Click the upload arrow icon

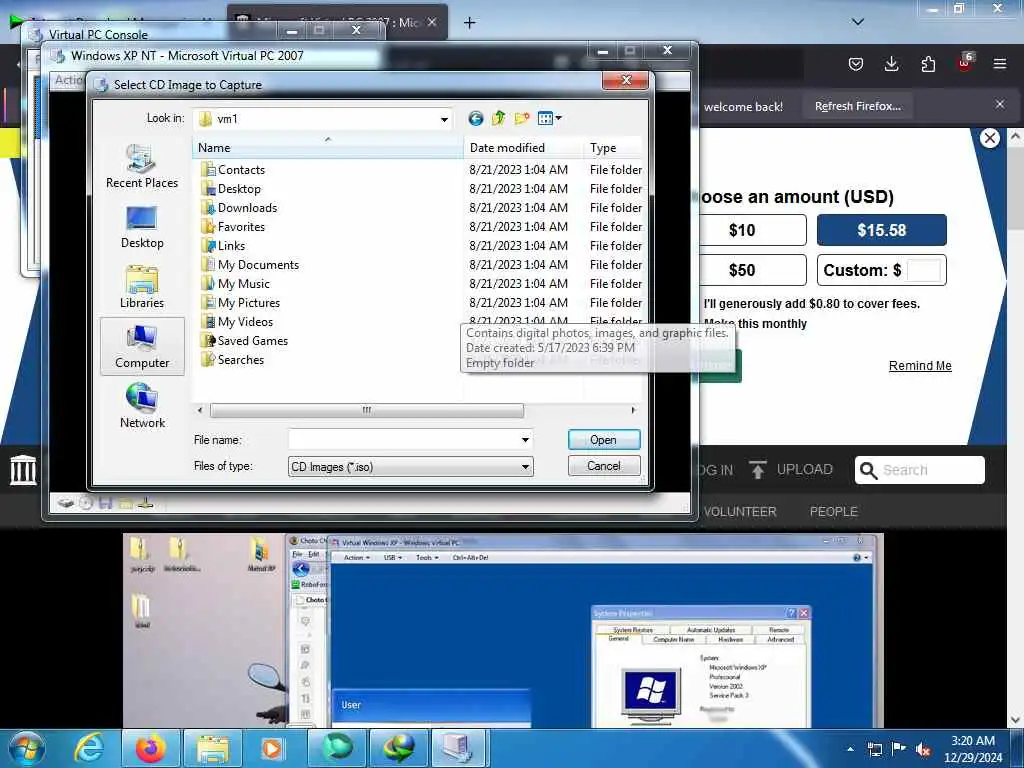pos(758,470)
